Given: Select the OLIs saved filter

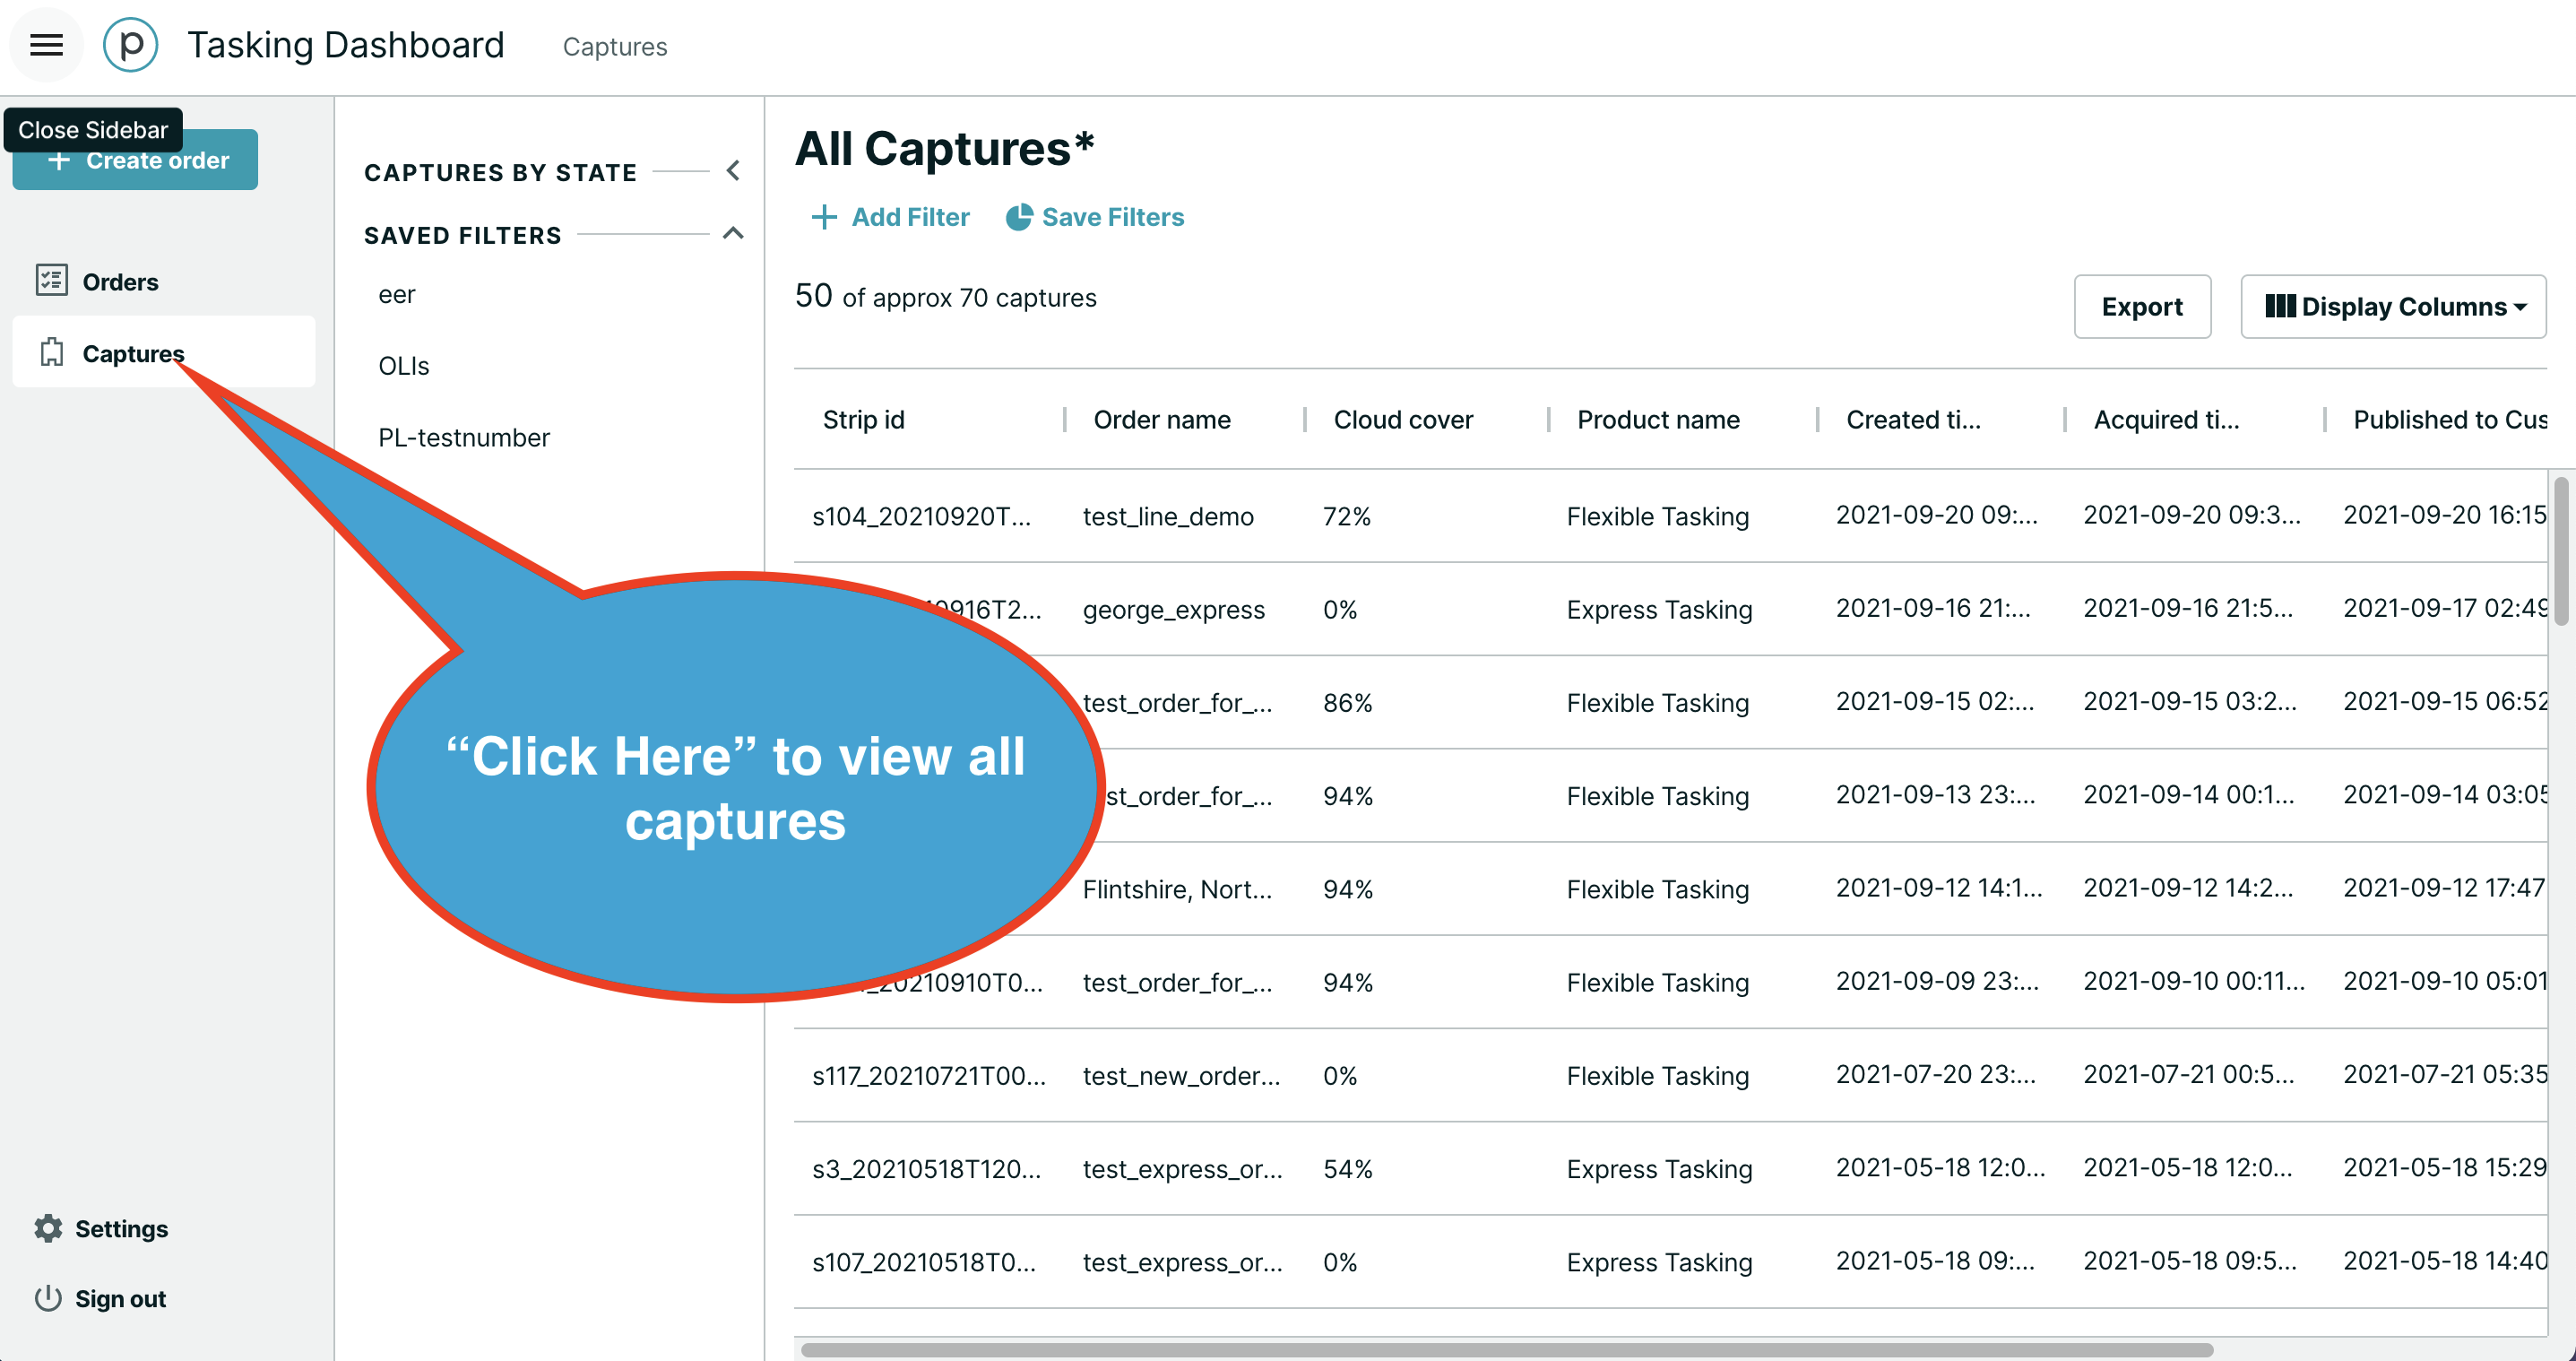Looking at the screenshot, I should pyautogui.click(x=403, y=366).
